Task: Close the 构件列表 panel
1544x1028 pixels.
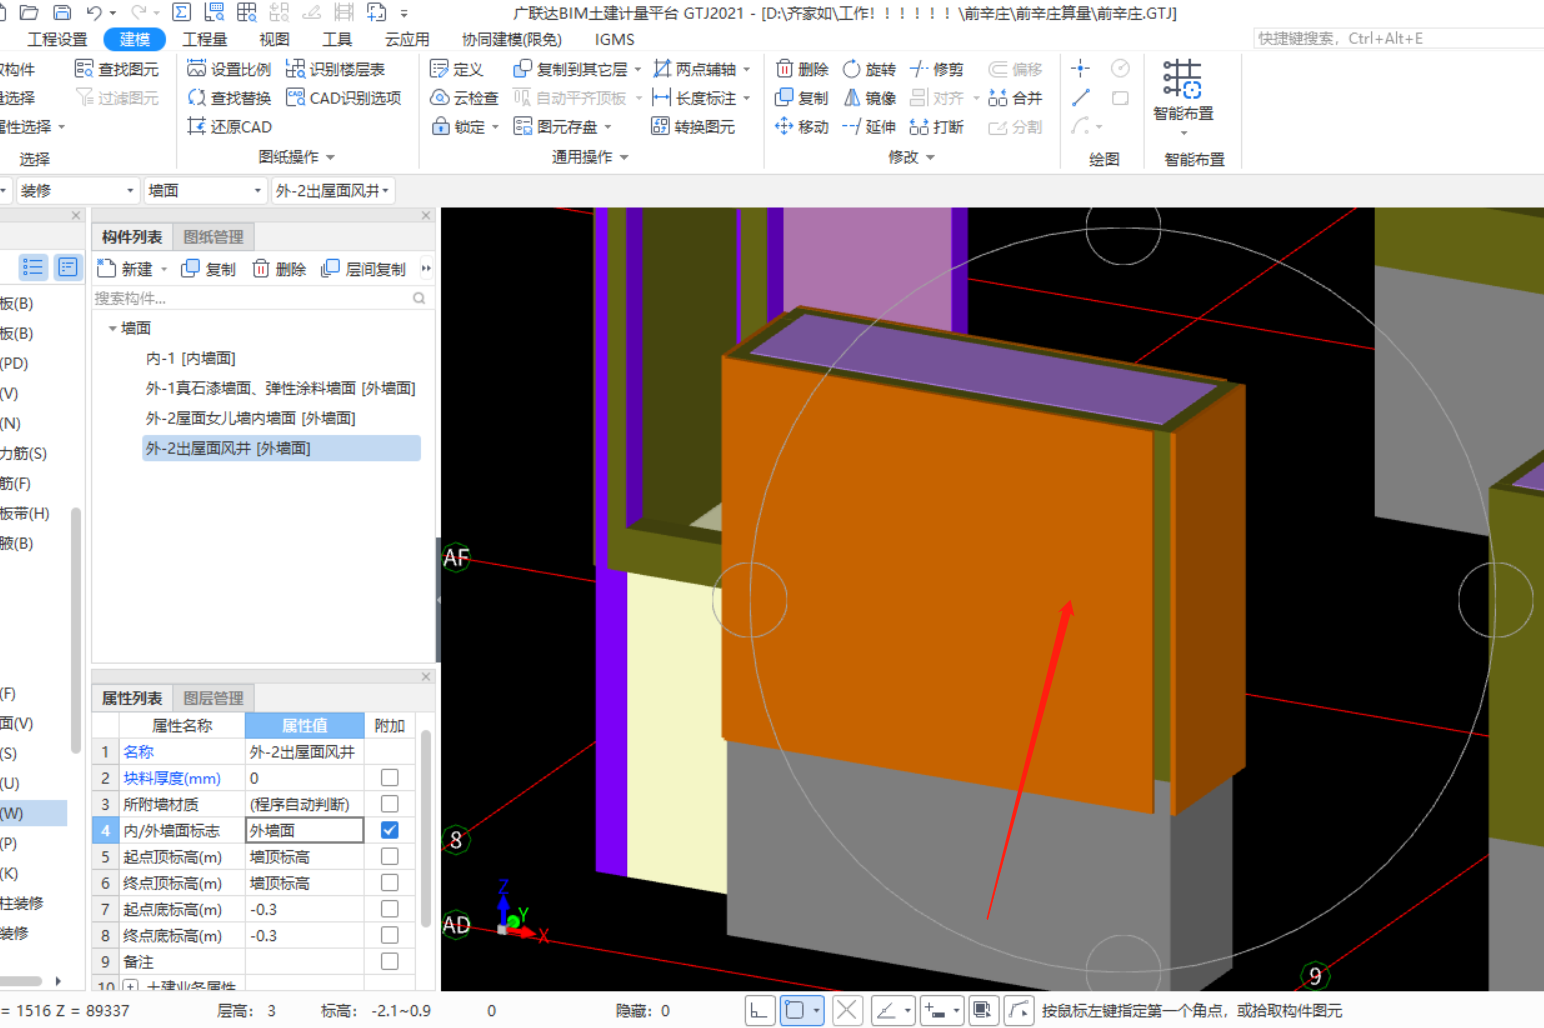Action: [426, 215]
